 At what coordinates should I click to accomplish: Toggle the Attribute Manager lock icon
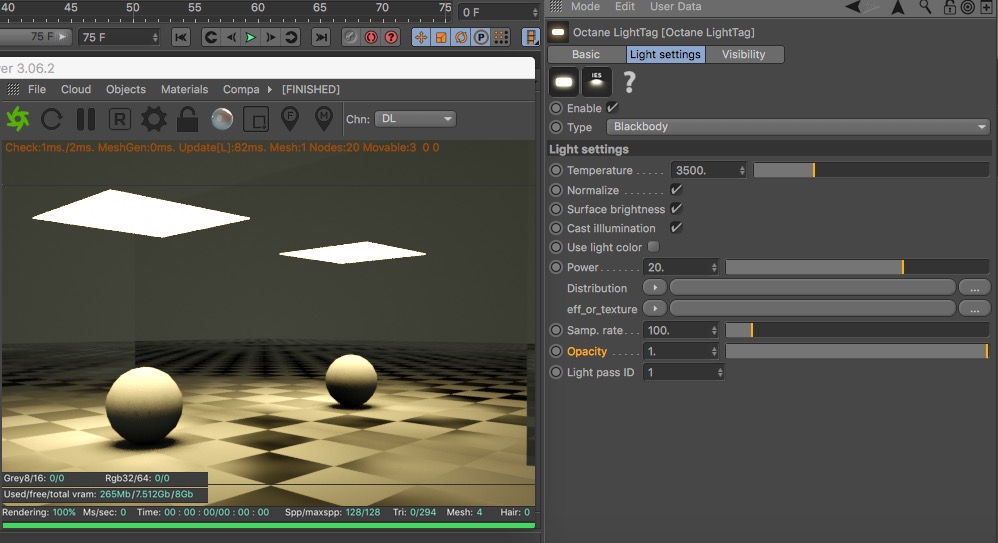coord(950,7)
